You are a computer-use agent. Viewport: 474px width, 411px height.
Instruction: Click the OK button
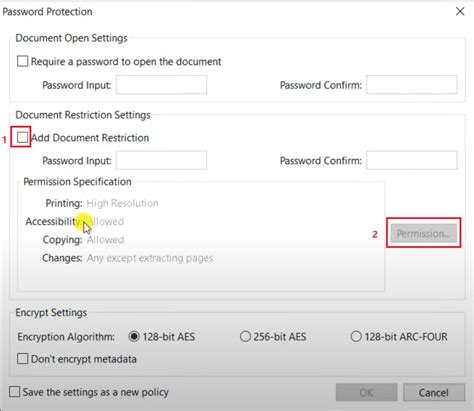pyautogui.click(x=366, y=392)
